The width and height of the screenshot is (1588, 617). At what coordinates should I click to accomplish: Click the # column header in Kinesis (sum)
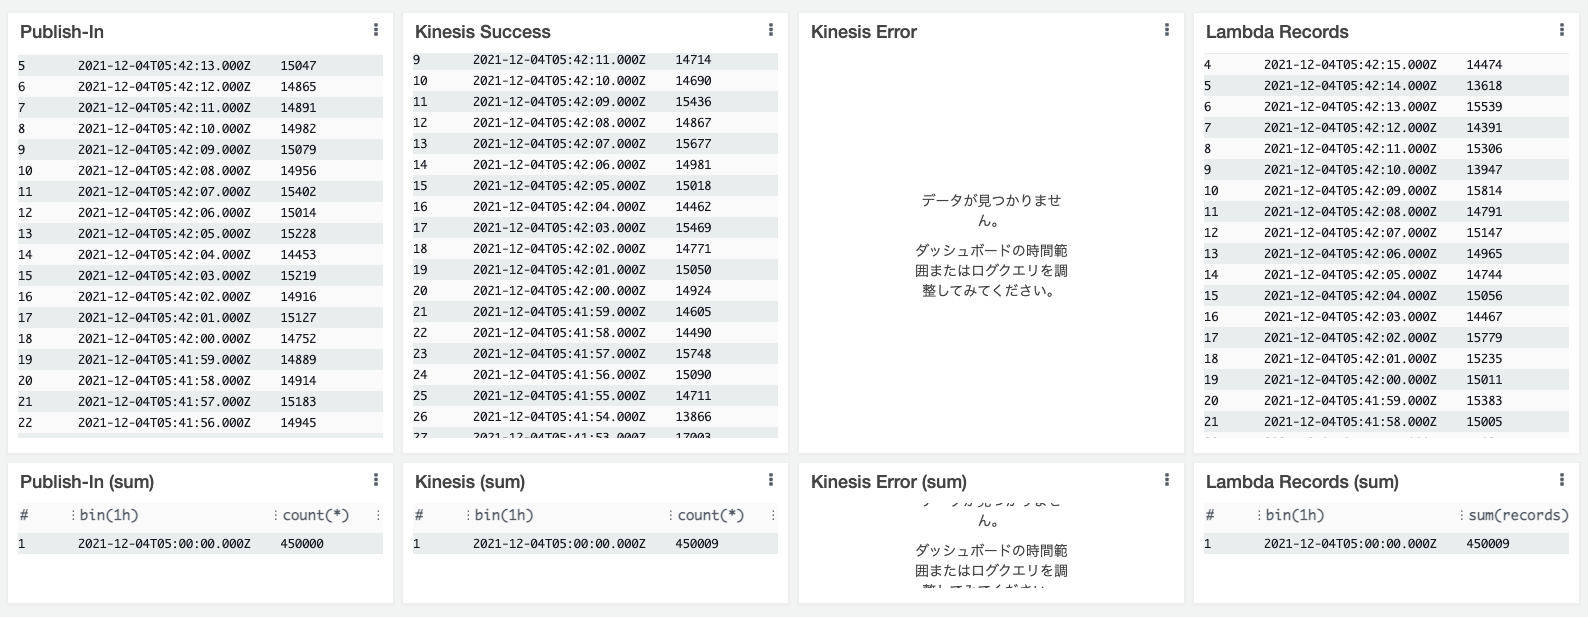pos(419,515)
